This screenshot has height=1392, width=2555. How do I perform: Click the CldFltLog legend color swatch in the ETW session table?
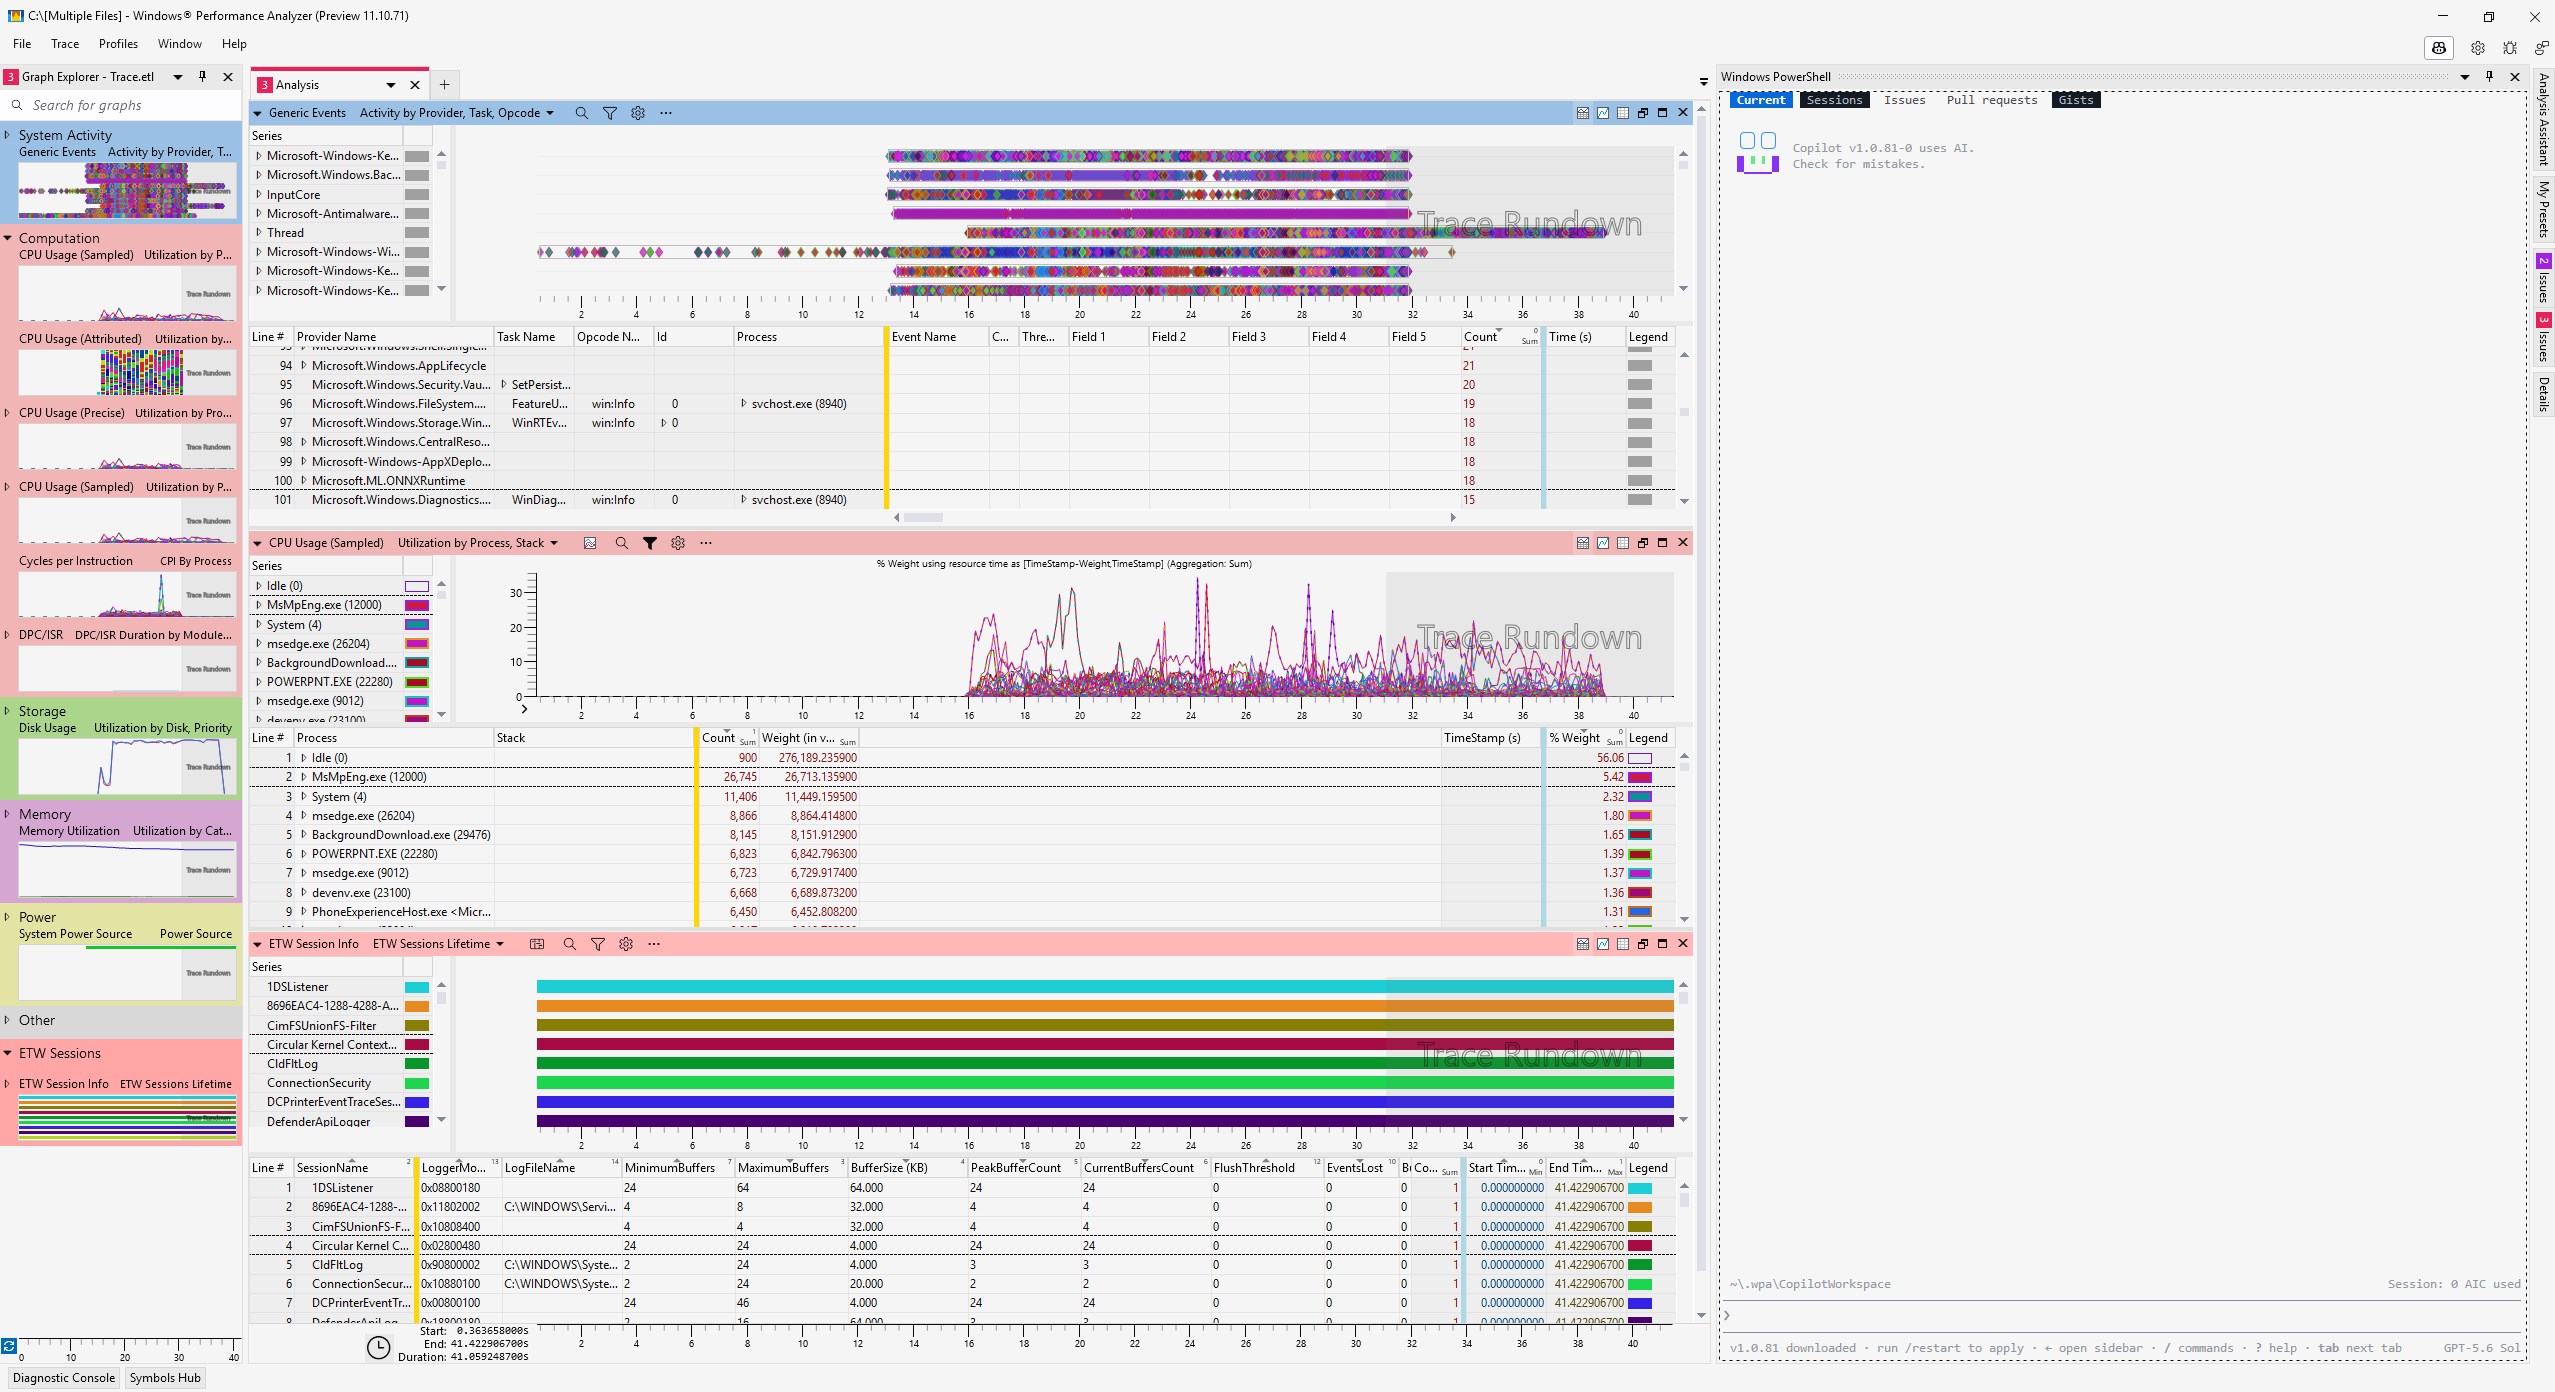(1640, 1265)
